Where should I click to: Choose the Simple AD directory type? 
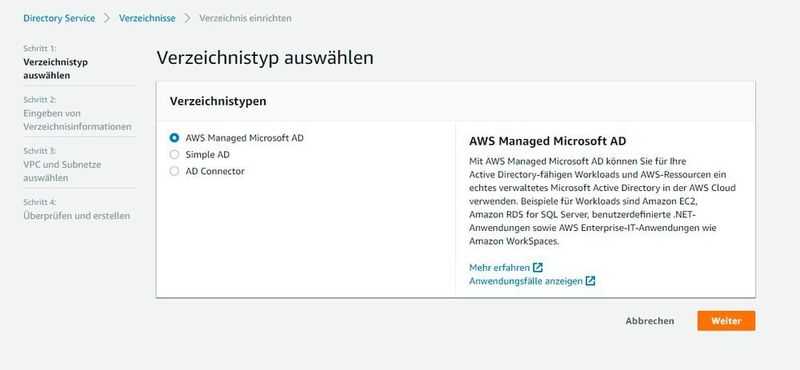tap(174, 155)
